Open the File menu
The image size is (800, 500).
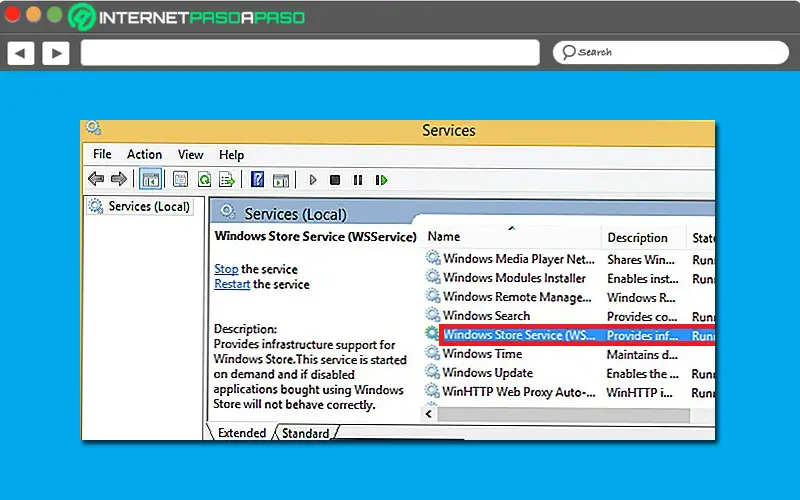[102, 154]
